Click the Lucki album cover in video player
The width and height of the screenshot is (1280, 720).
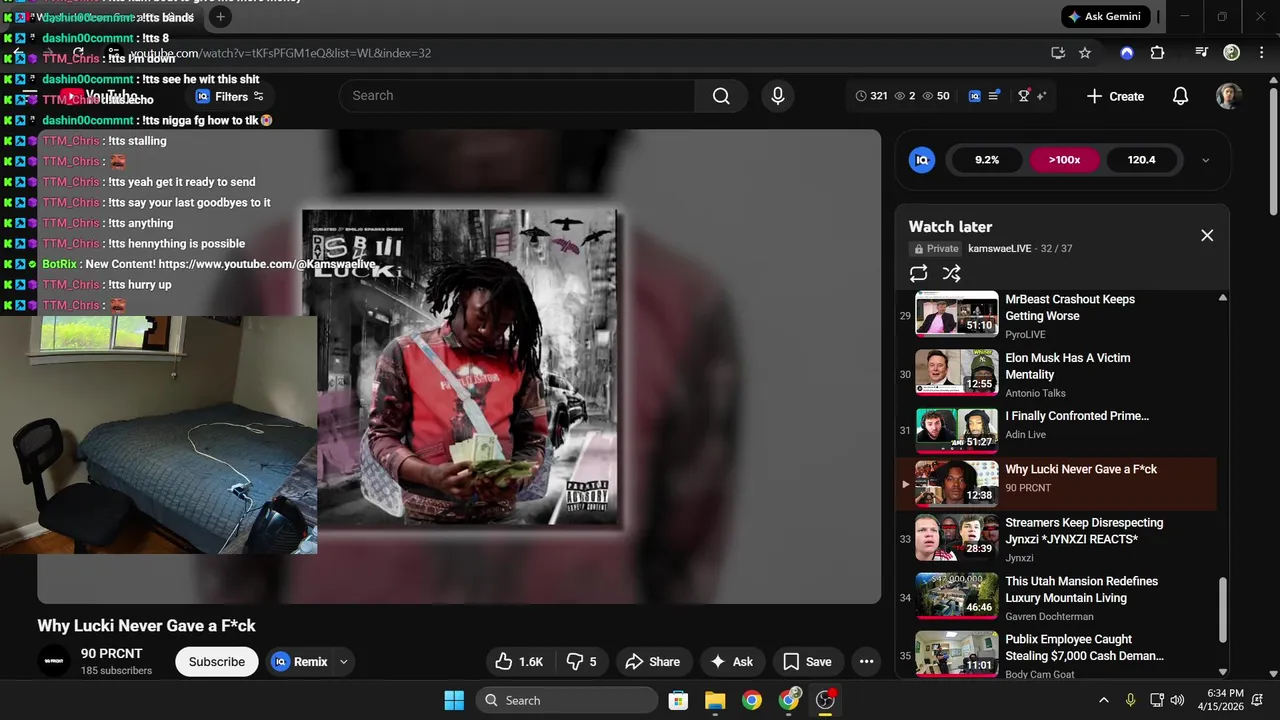460,366
